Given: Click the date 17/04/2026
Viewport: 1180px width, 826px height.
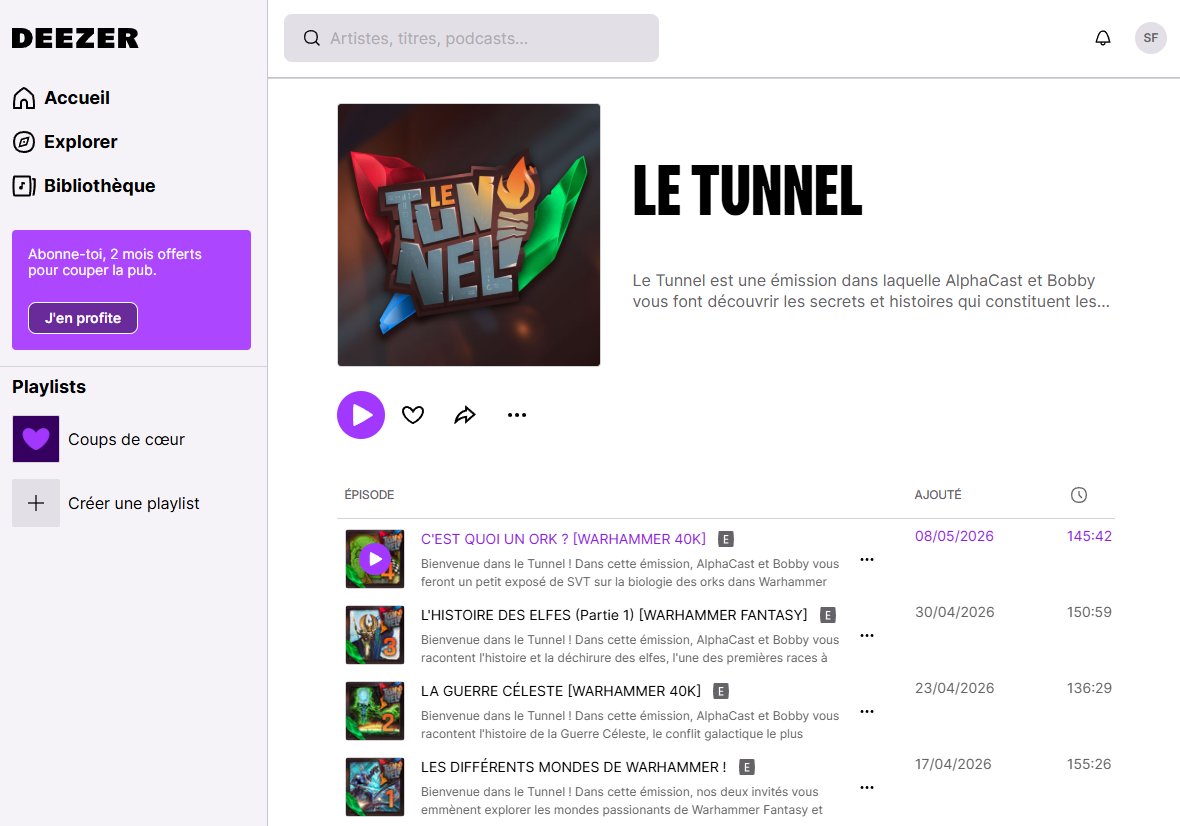Looking at the screenshot, I should click(x=953, y=764).
